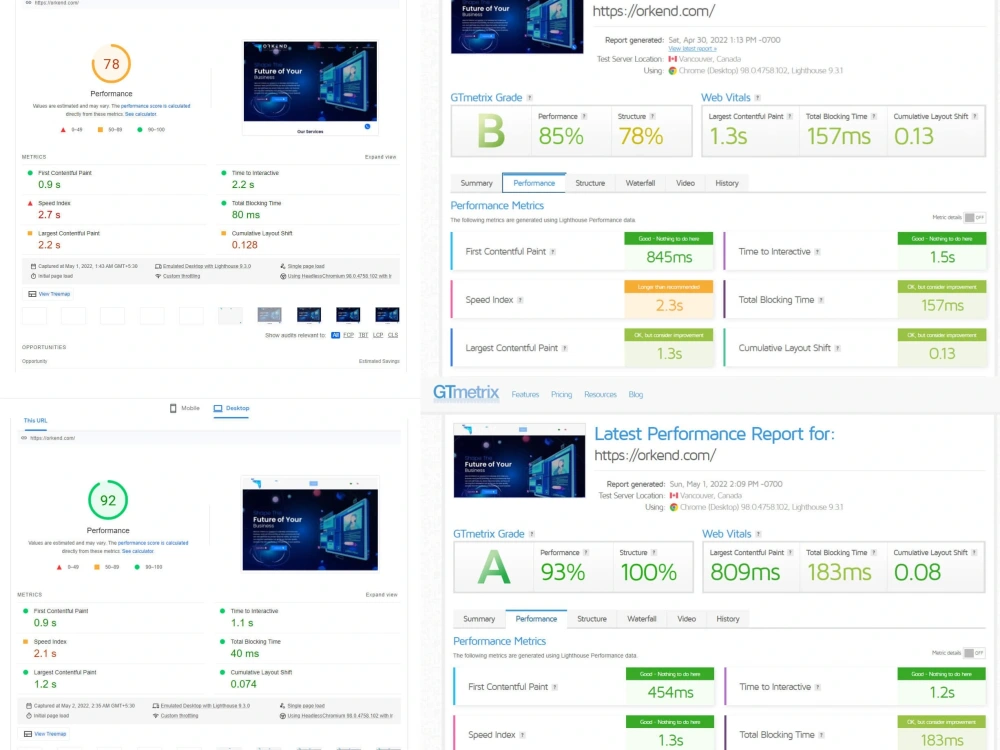Click help icon beside GTmetrix Grade in B report
Screen dimensions: 1000x750
[x=530, y=98]
